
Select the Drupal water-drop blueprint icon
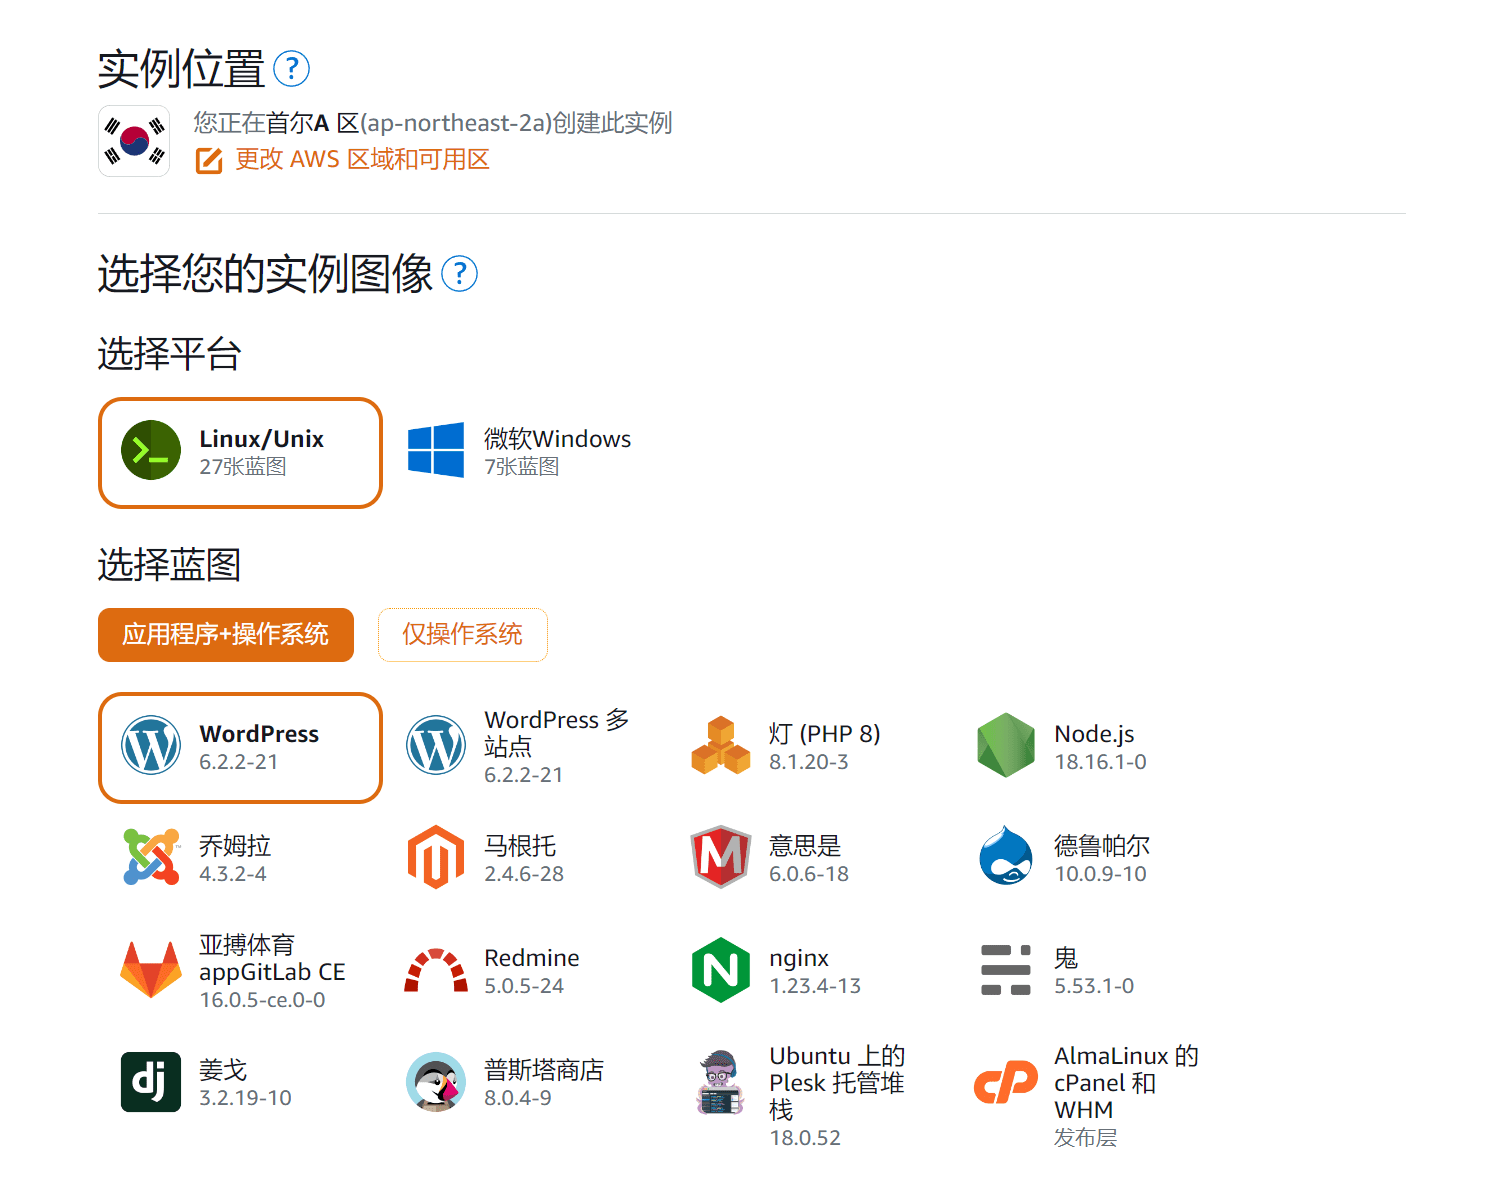[x=1006, y=857]
